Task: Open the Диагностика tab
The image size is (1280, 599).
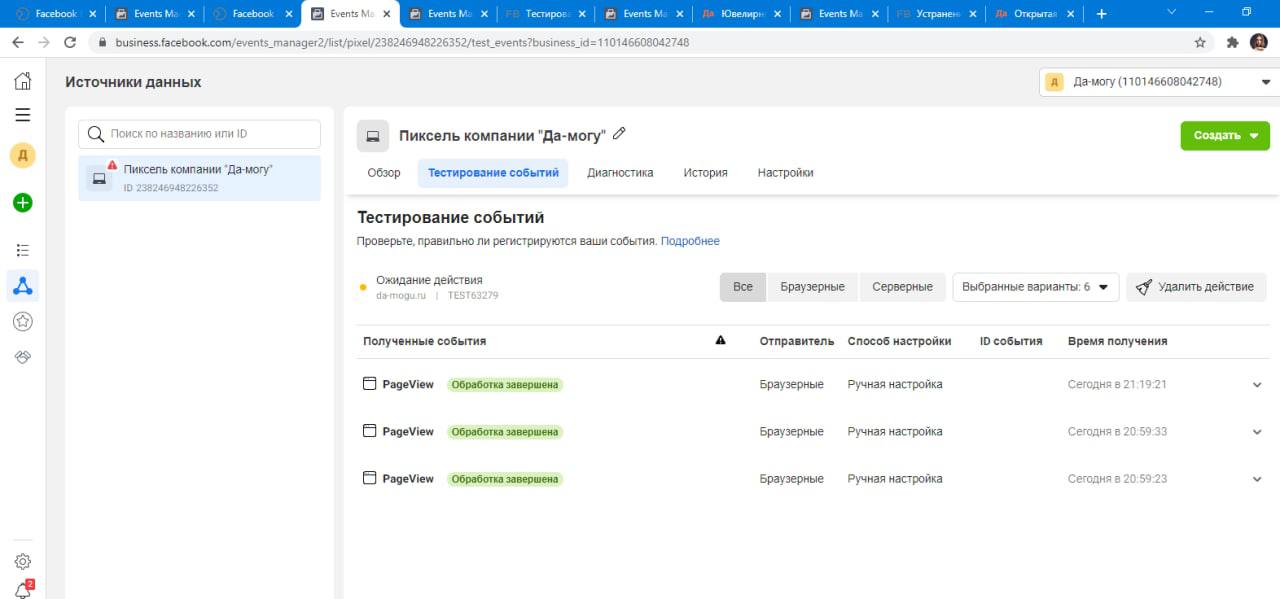Action: (620, 173)
